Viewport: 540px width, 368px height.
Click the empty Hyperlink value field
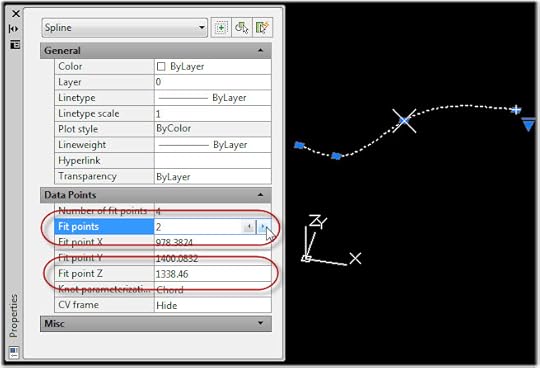(212, 160)
